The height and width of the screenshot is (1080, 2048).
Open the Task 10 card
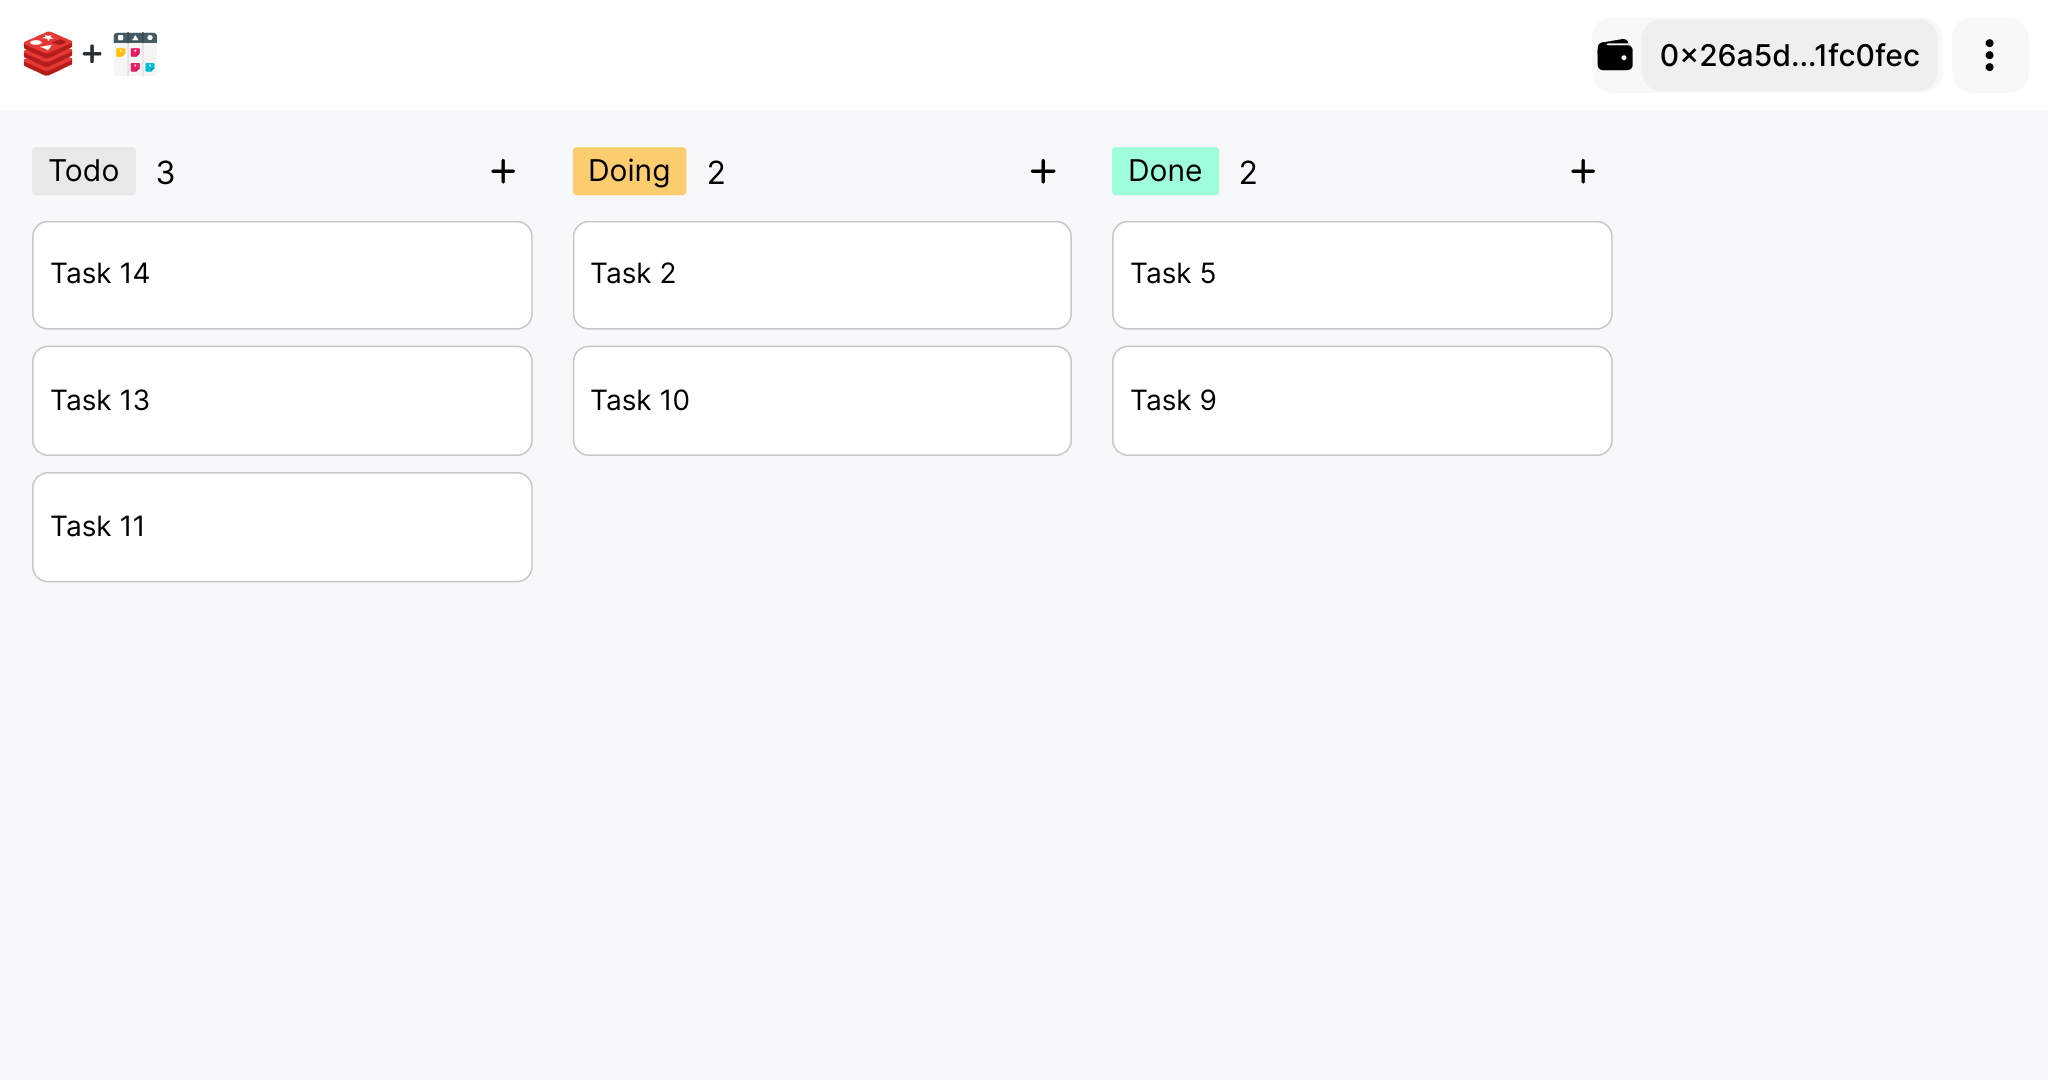click(x=821, y=400)
